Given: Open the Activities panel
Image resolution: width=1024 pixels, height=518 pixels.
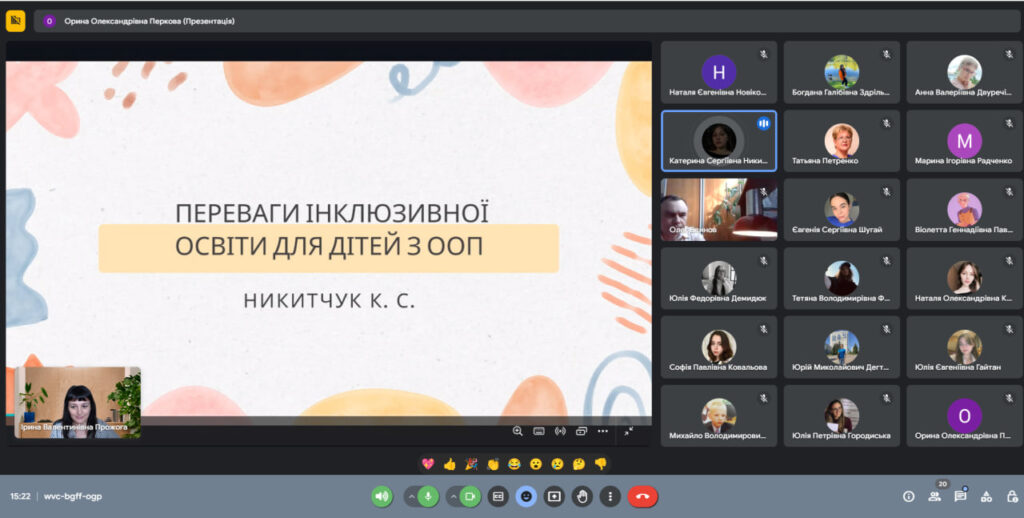Looking at the screenshot, I should 985,496.
